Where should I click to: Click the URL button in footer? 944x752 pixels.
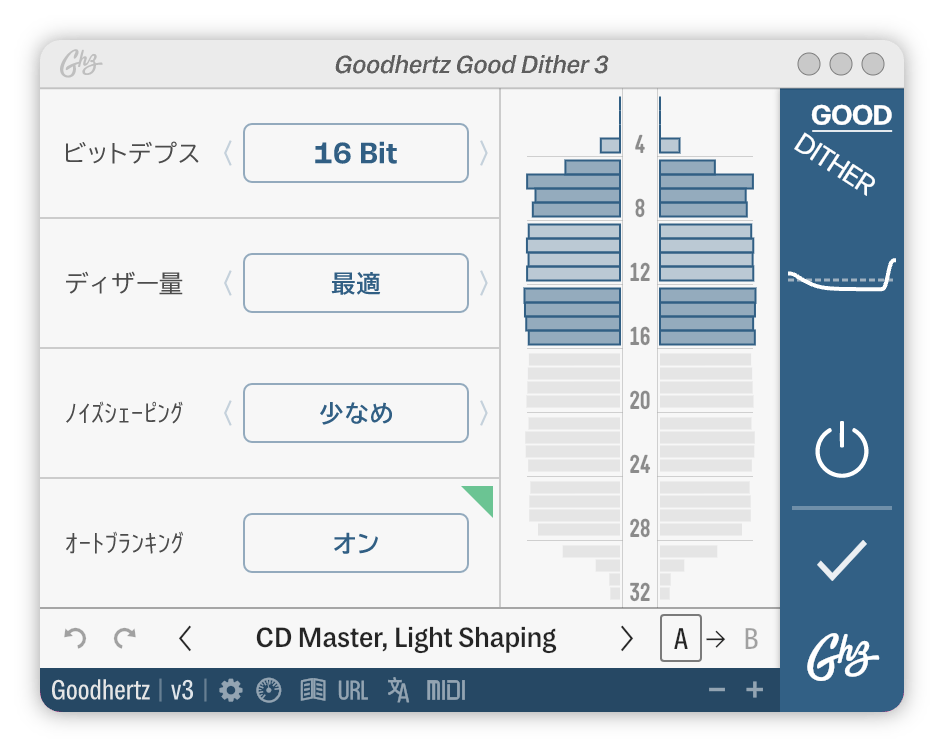pyautogui.click(x=353, y=691)
